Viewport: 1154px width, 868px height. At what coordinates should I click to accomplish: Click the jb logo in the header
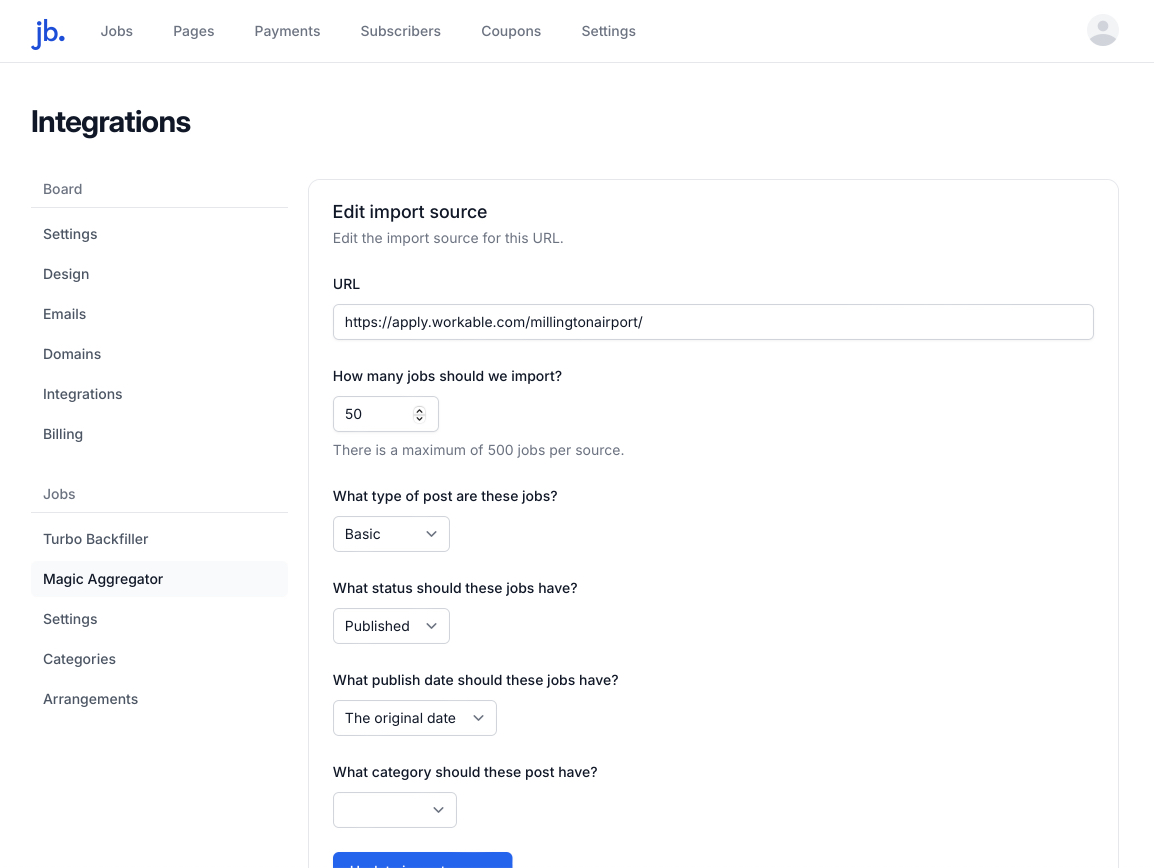[x=47, y=31]
